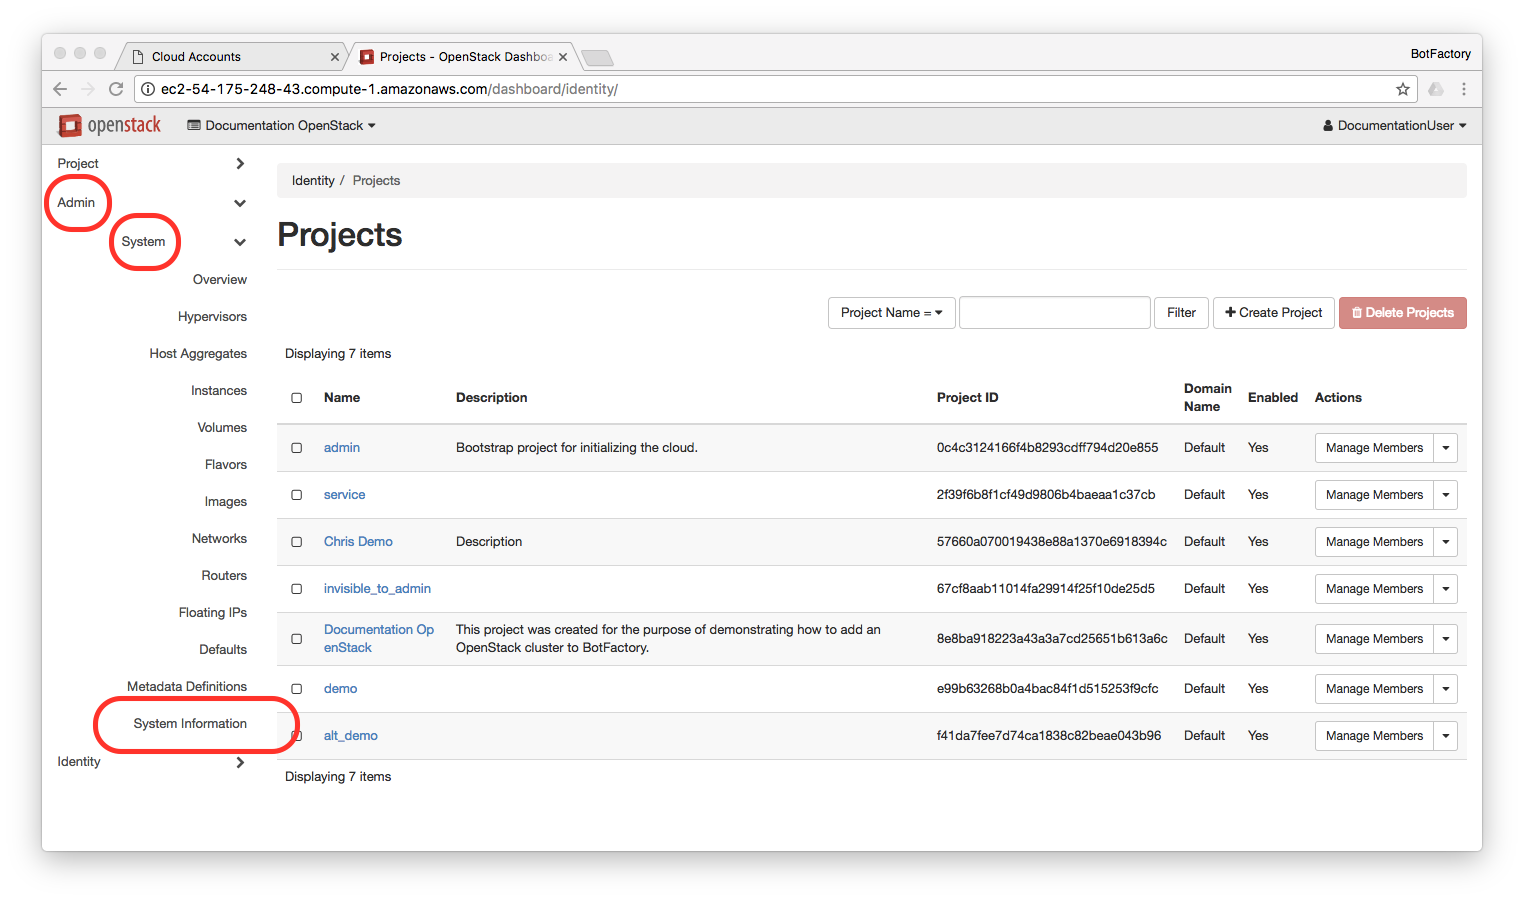Check the box for the admin project
Viewport: 1524px width, 901px height.
(297, 448)
